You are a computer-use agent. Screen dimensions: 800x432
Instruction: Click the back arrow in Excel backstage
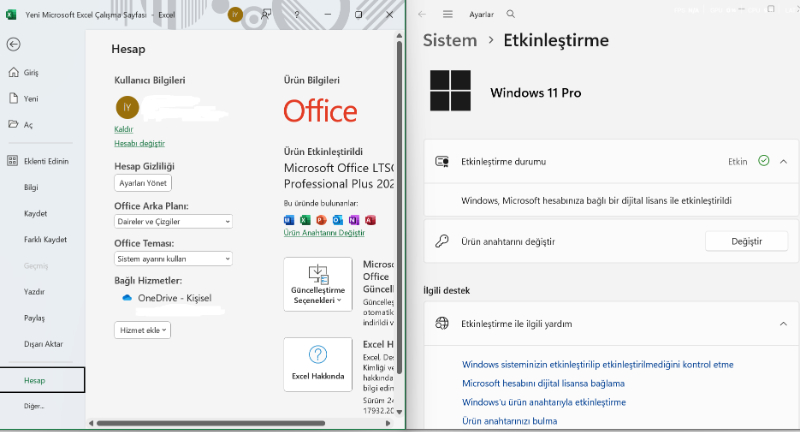pos(13,45)
